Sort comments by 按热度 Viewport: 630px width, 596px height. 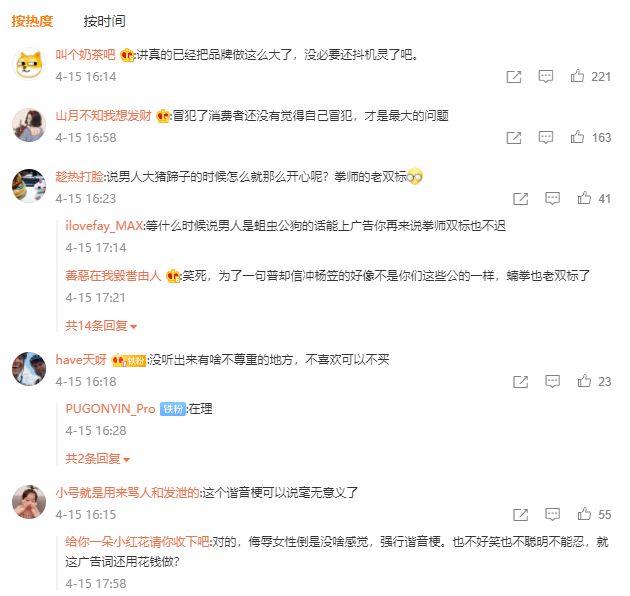pos(32,21)
